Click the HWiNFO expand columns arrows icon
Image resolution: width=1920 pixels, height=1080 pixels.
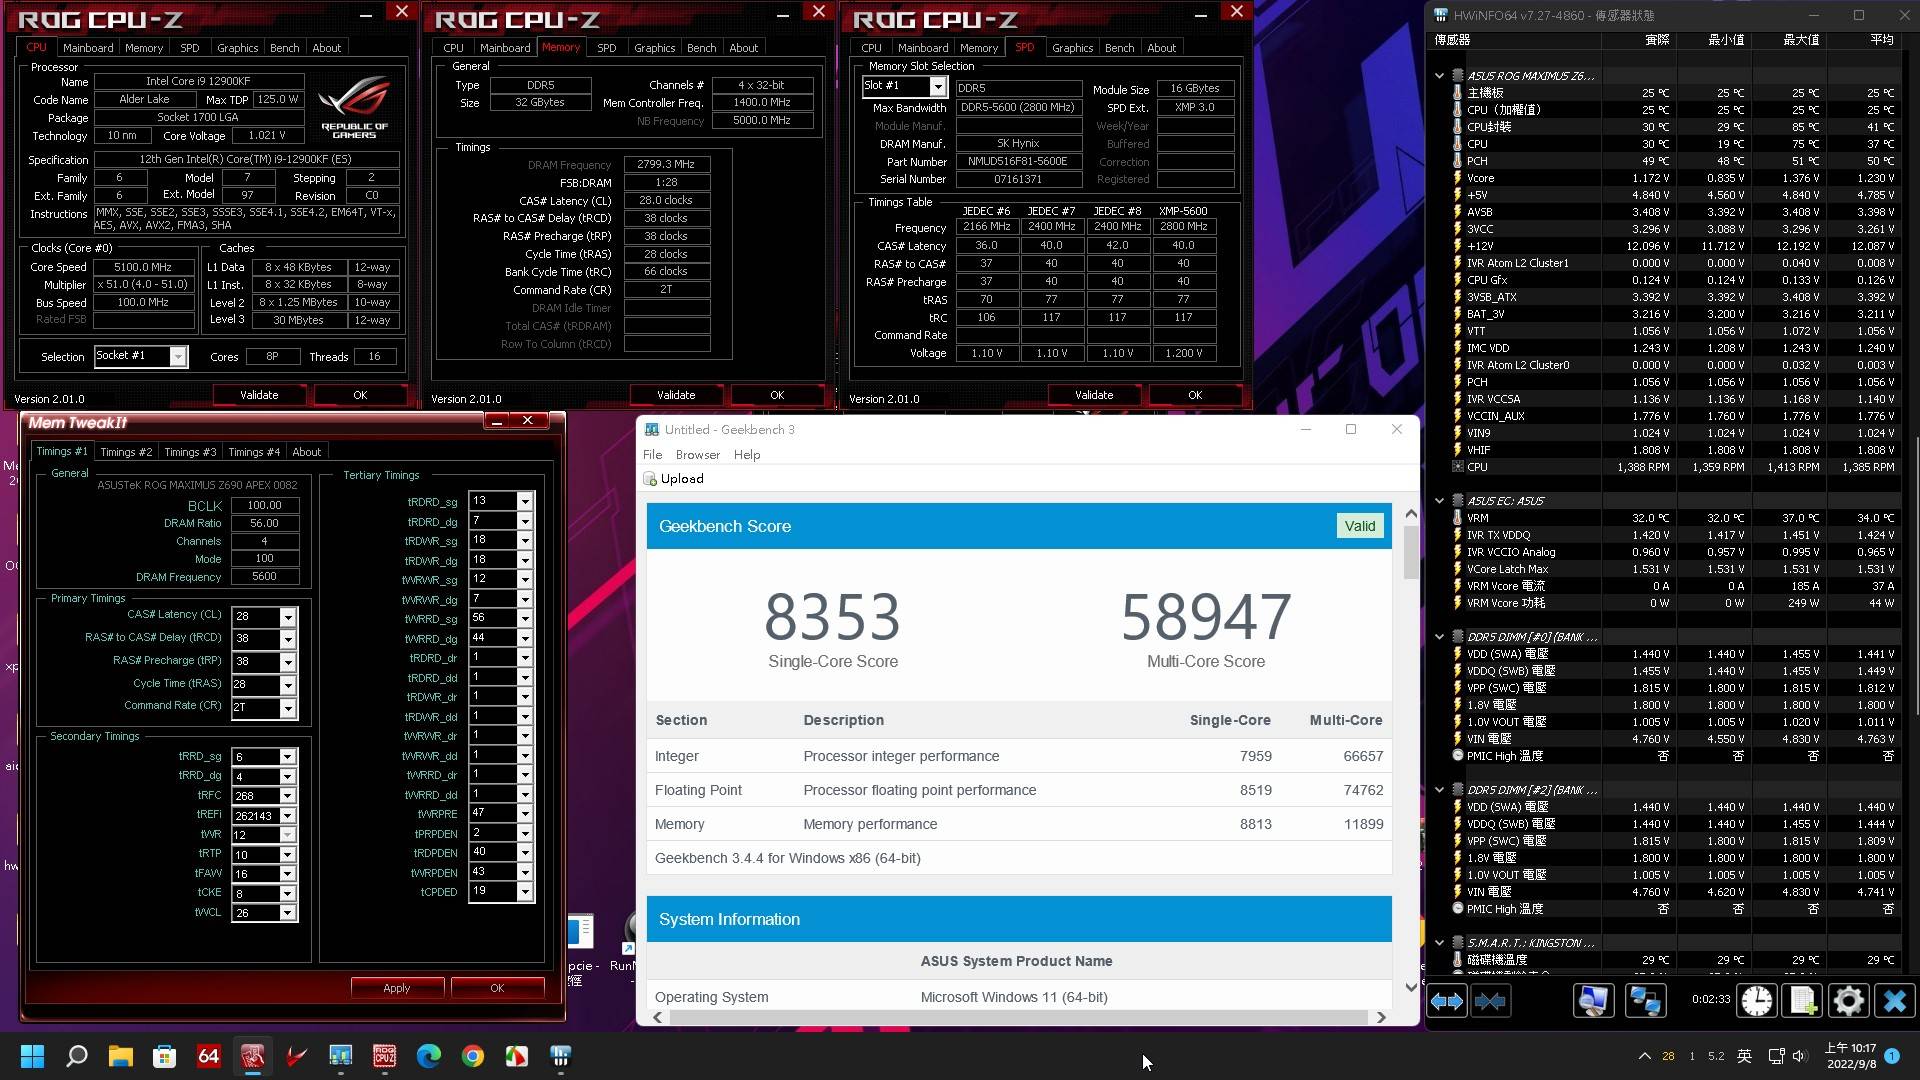[1446, 1001]
